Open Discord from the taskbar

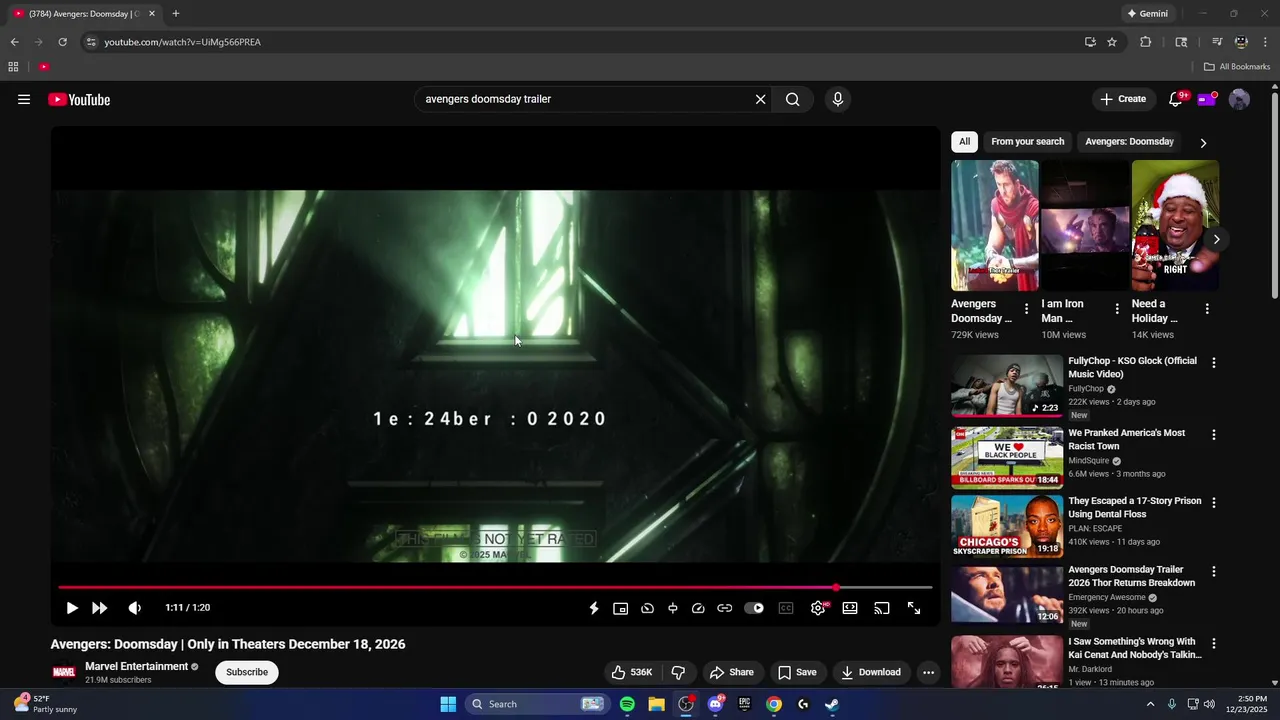tap(716, 704)
